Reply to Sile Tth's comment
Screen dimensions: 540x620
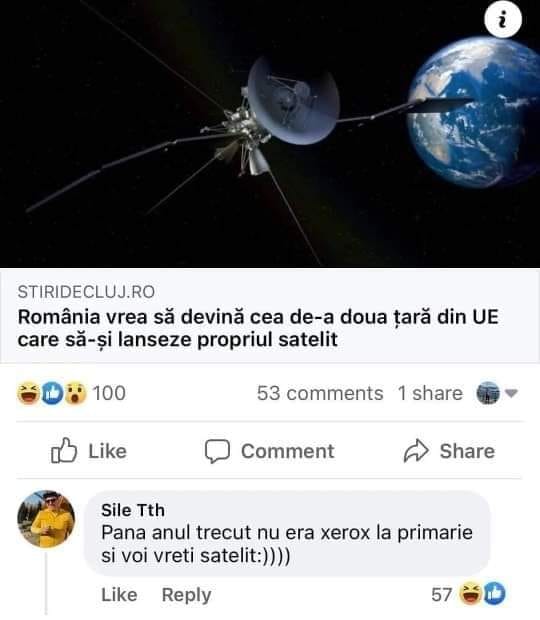pos(187,595)
